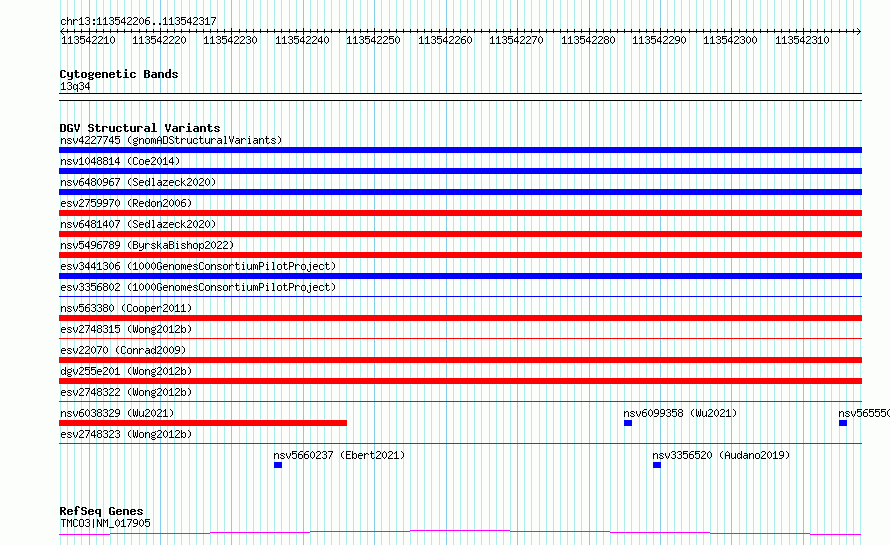Click the DGV Structural Variants track heading

pyautogui.click(x=140, y=128)
